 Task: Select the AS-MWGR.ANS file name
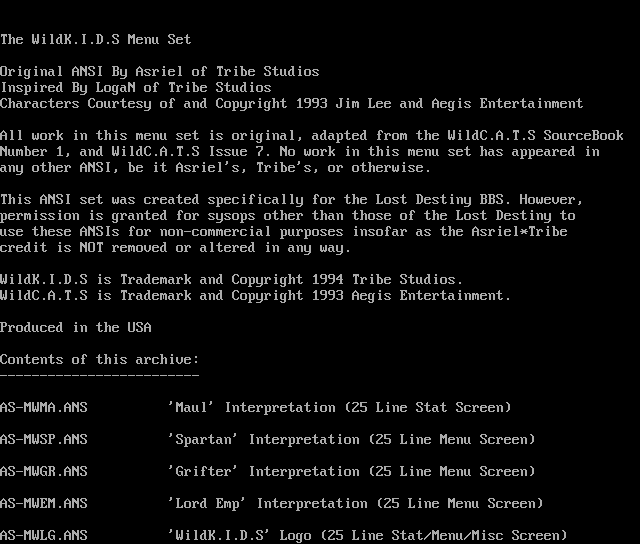pyautogui.click(x=44, y=472)
